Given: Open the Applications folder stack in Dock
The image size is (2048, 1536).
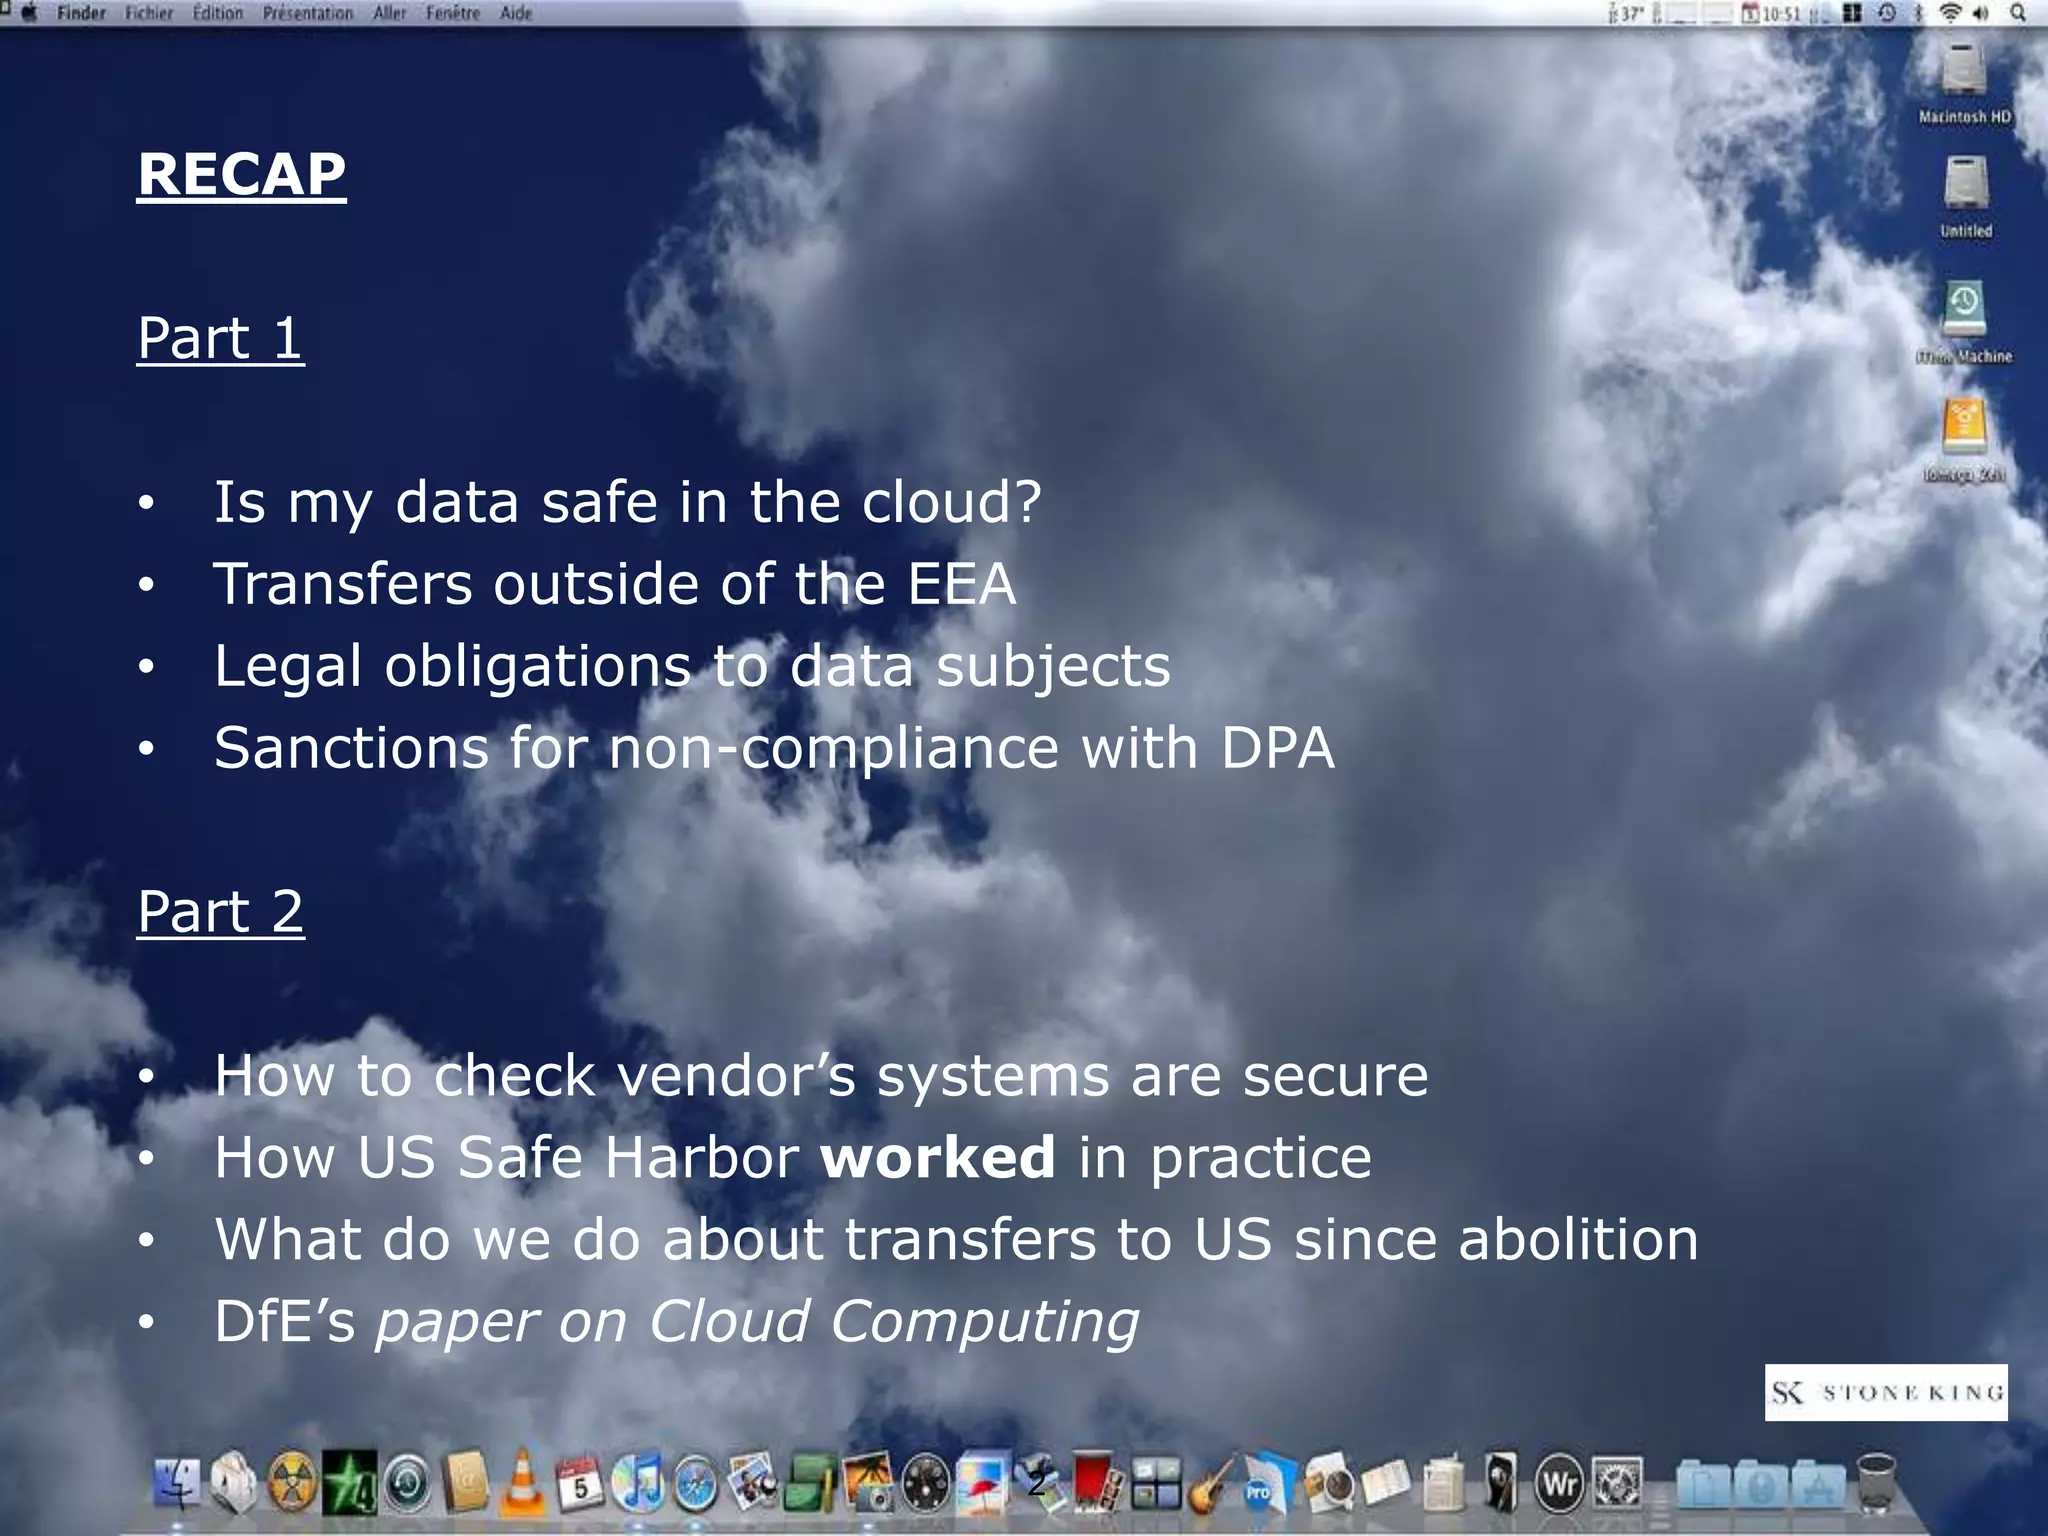Looking at the screenshot, I should (1819, 1483).
